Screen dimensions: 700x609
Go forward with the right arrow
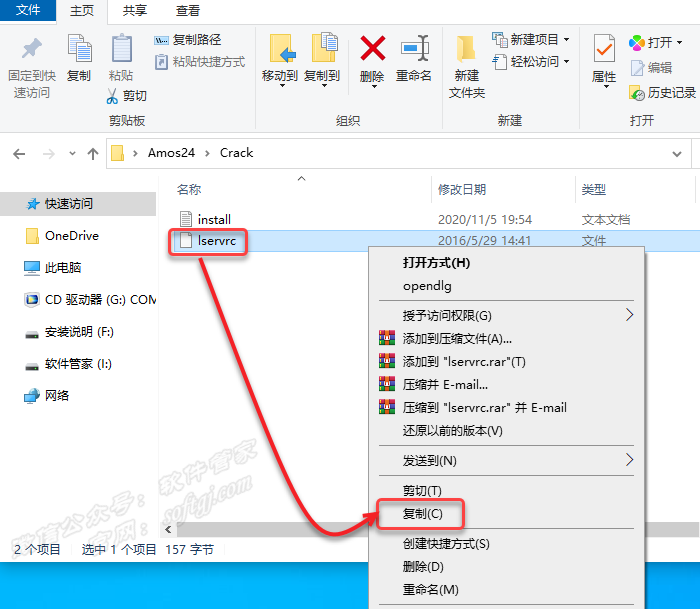pos(49,154)
